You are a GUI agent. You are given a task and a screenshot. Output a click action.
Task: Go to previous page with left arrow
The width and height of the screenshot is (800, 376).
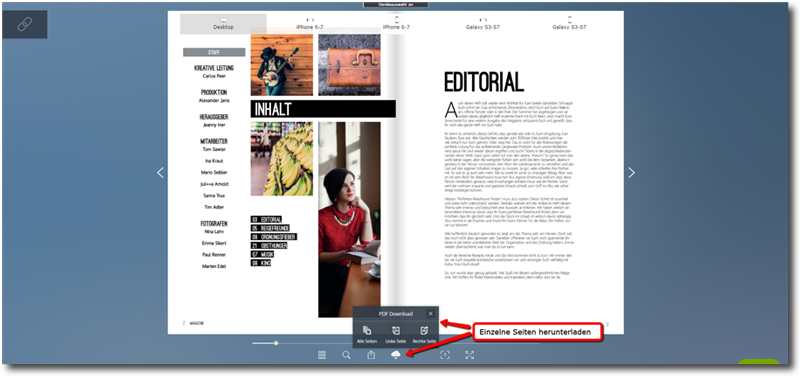[160, 172]
